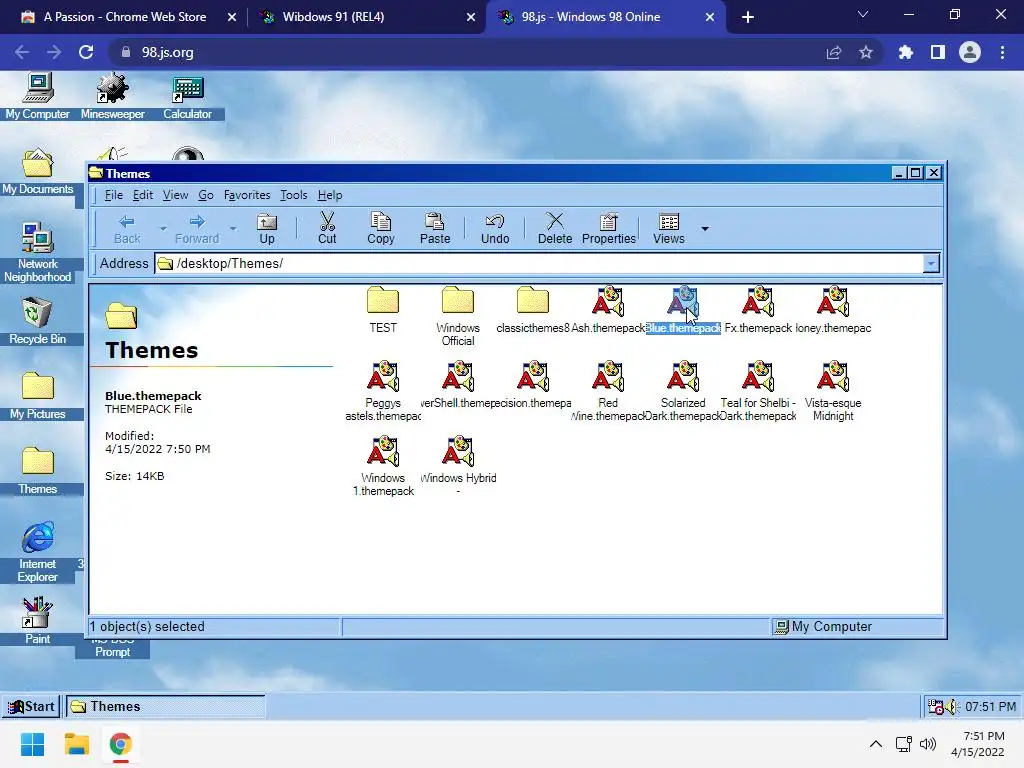Expand the Forward history dropdown arrow
Image resolution: width=1024 pixels, height=768 pixels.
[232, 229]
